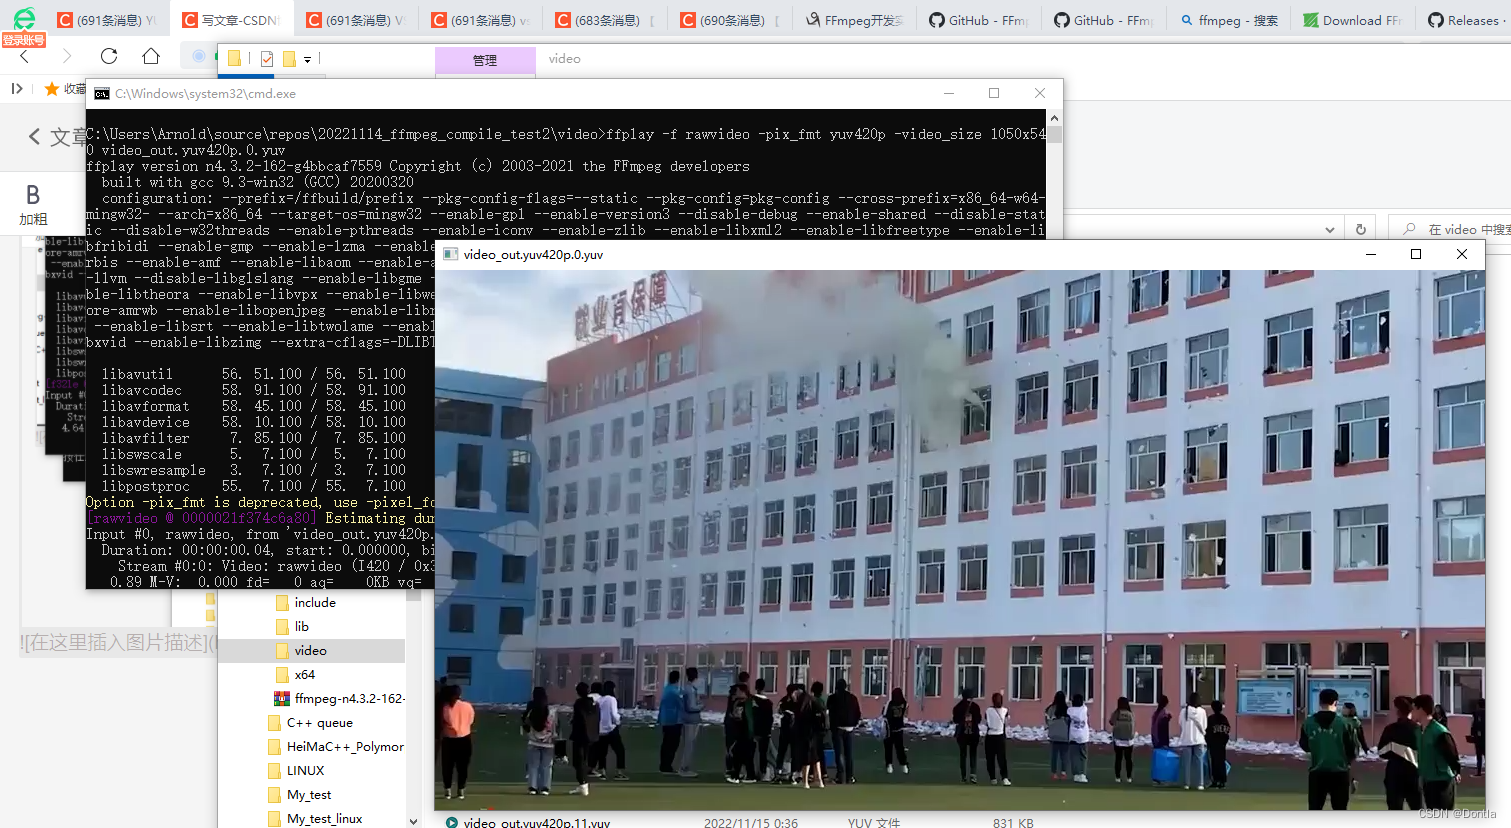Select the file video_out.yuv420p.11.yuv
Image resolution: width=1511 pixels, height=828 pixels.
pyautogui.click(x=536, y=823)
